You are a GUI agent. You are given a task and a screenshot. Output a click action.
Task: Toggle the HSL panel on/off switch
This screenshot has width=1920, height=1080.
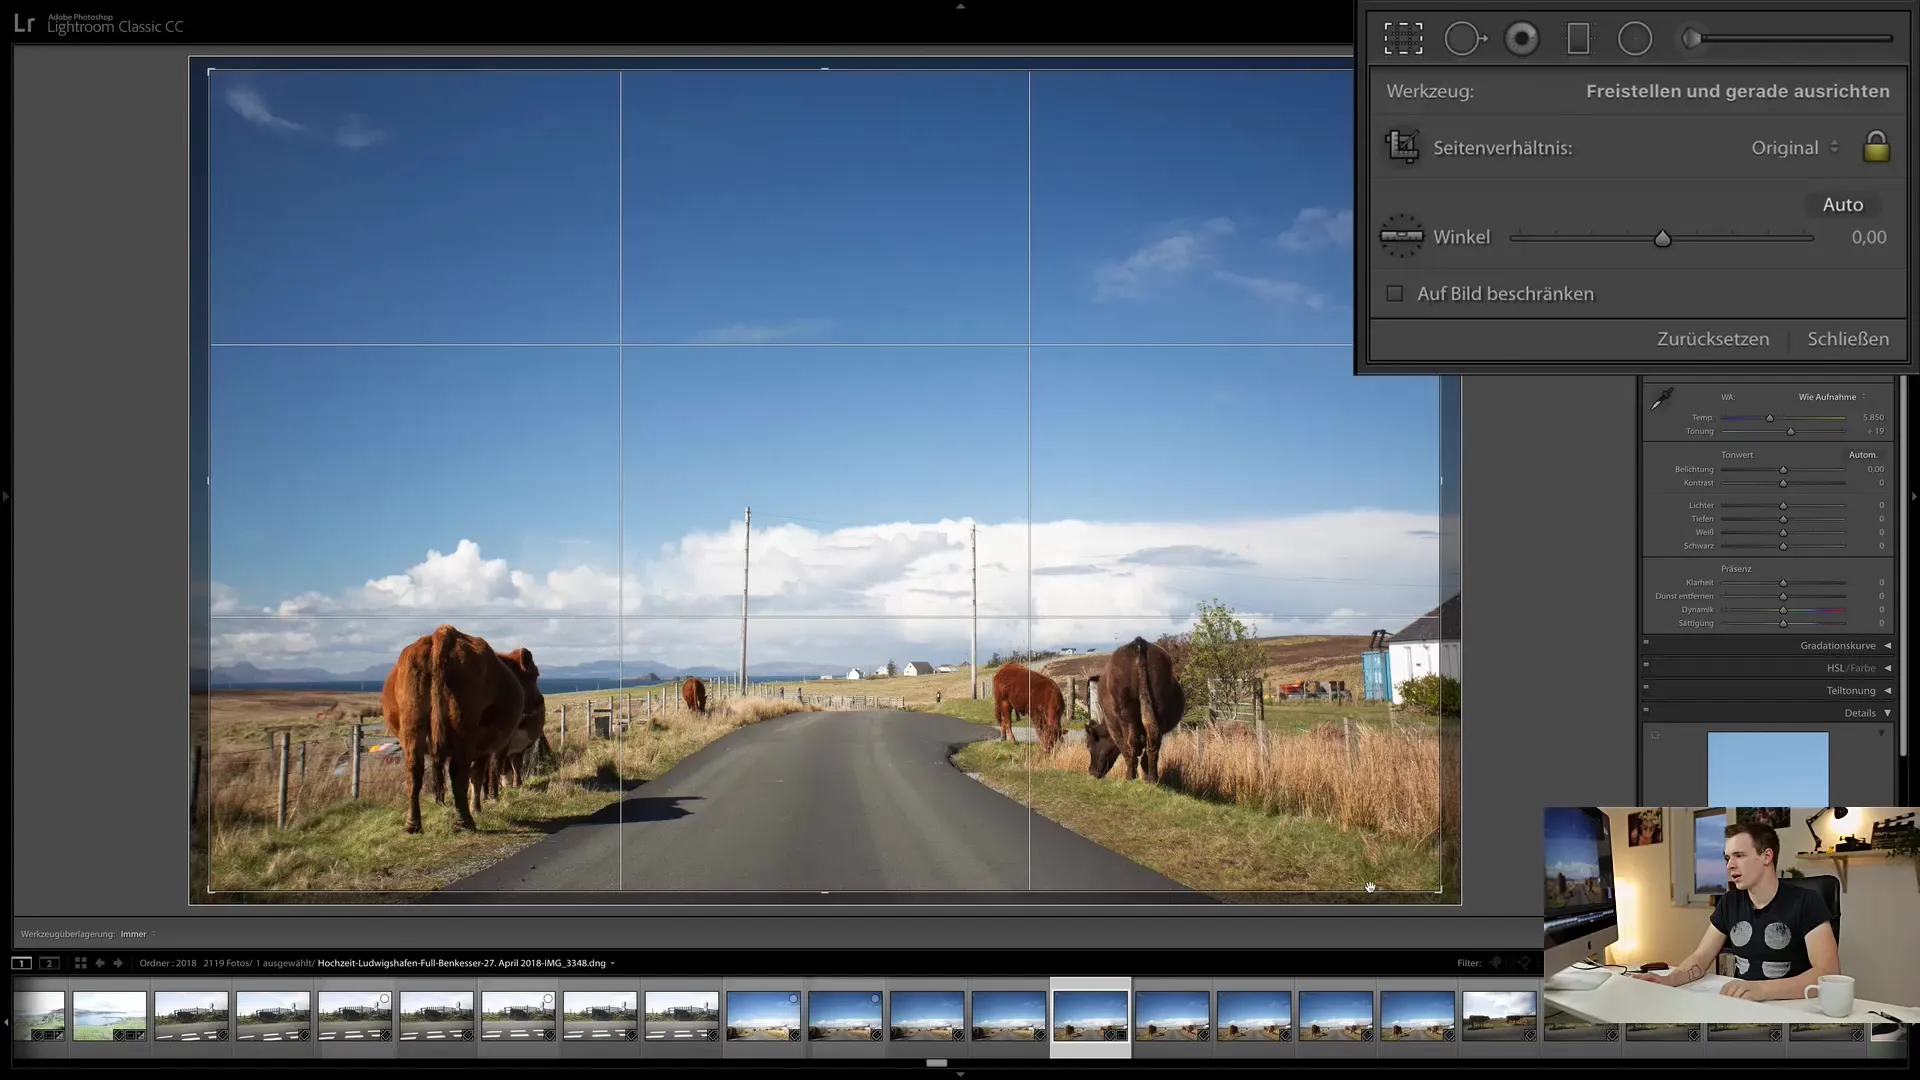(x=1646, y=665)
